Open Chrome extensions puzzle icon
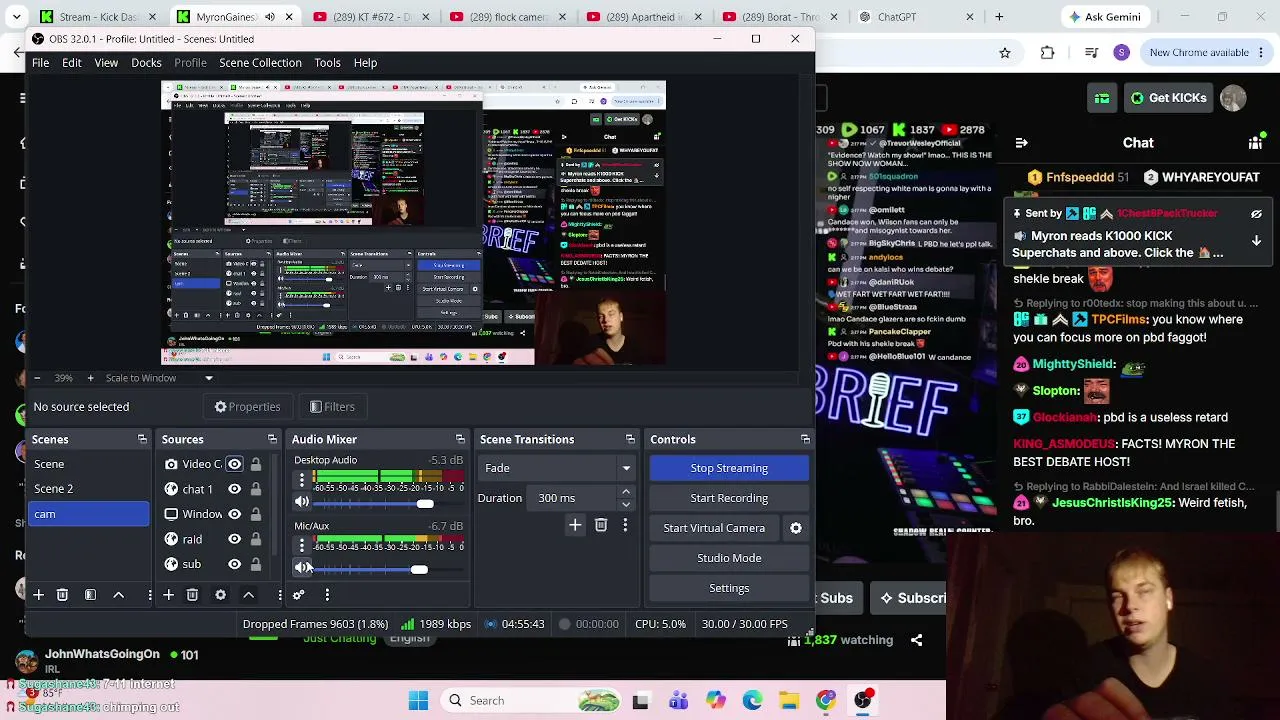Screen dimensions: 1280x720 tap(1047, 53)
